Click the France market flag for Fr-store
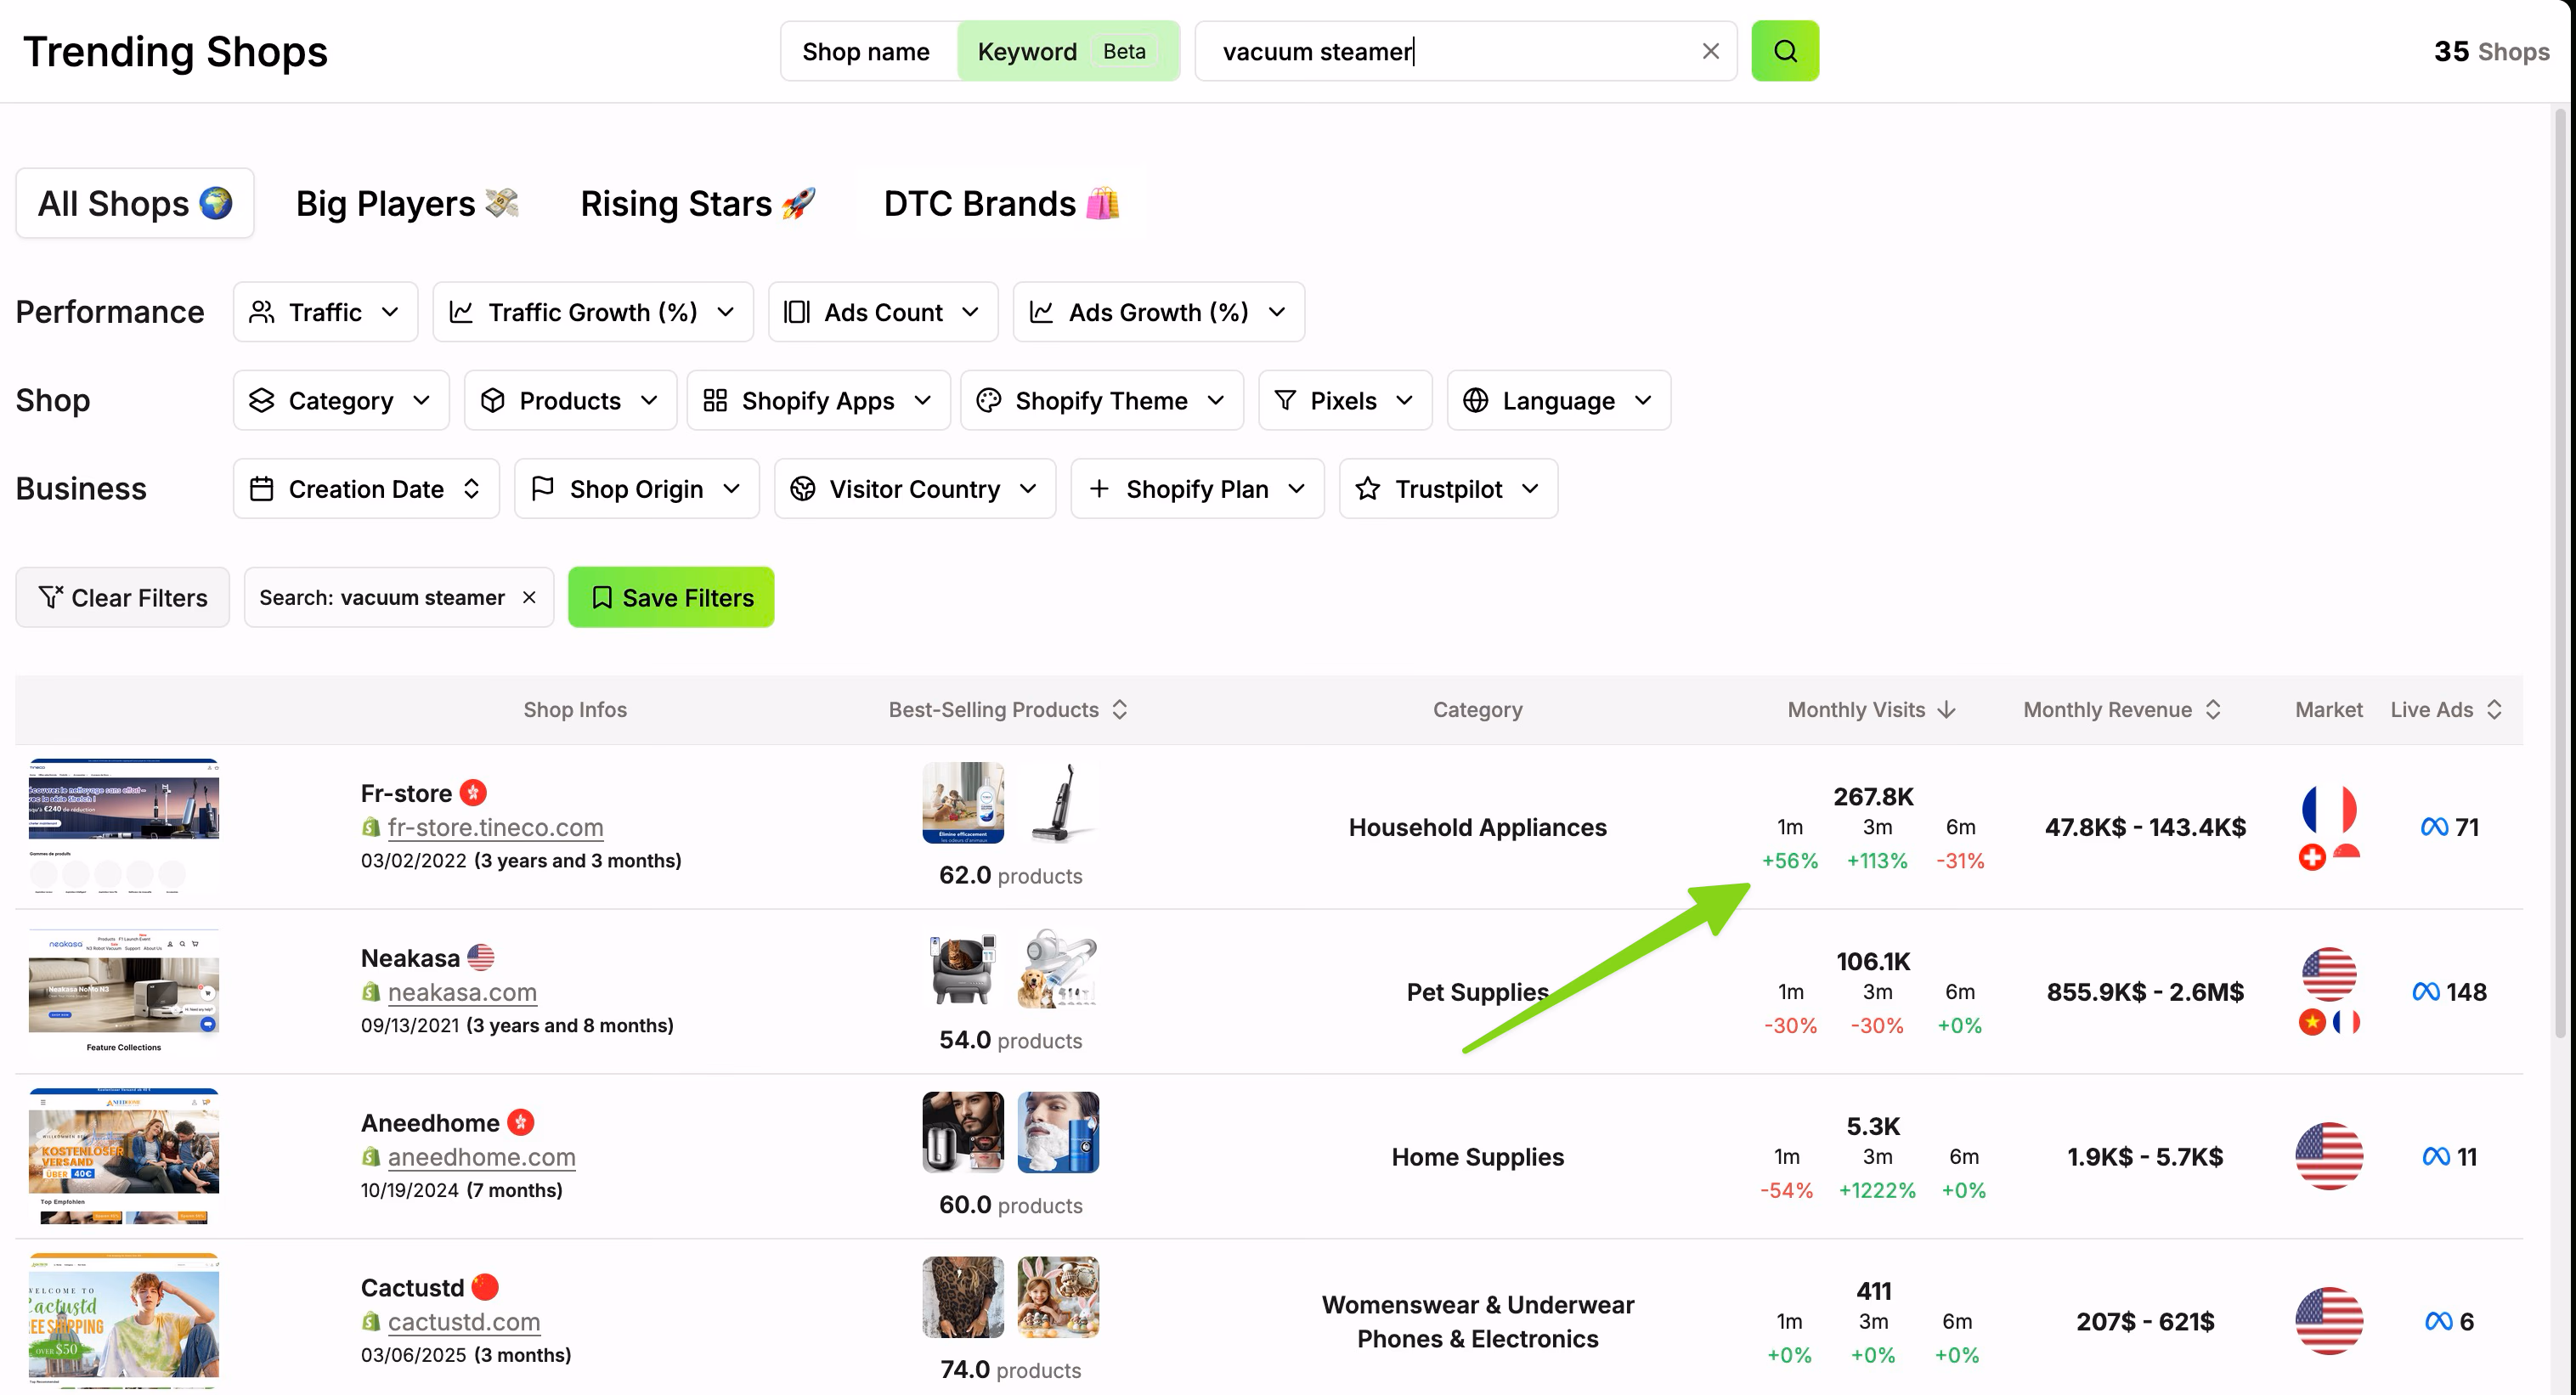The image size is (2576, 1395). (2329, 809)
